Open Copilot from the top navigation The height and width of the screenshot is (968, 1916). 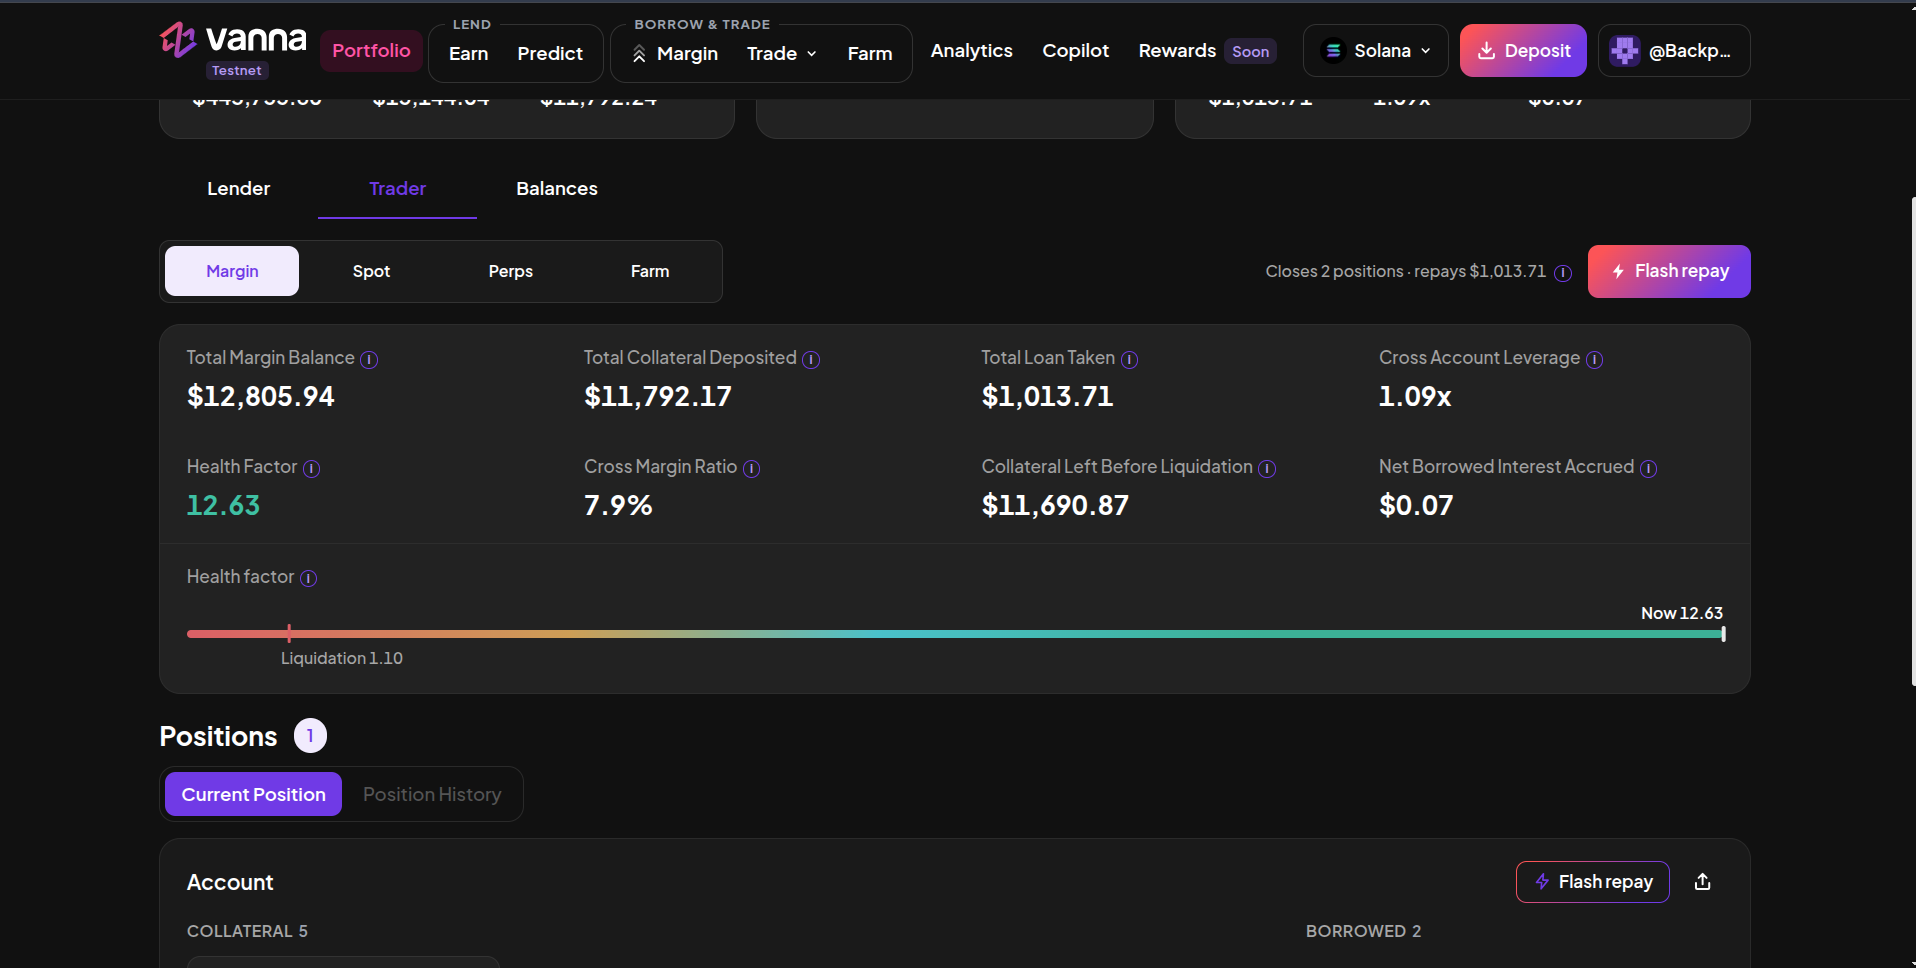1075,51
